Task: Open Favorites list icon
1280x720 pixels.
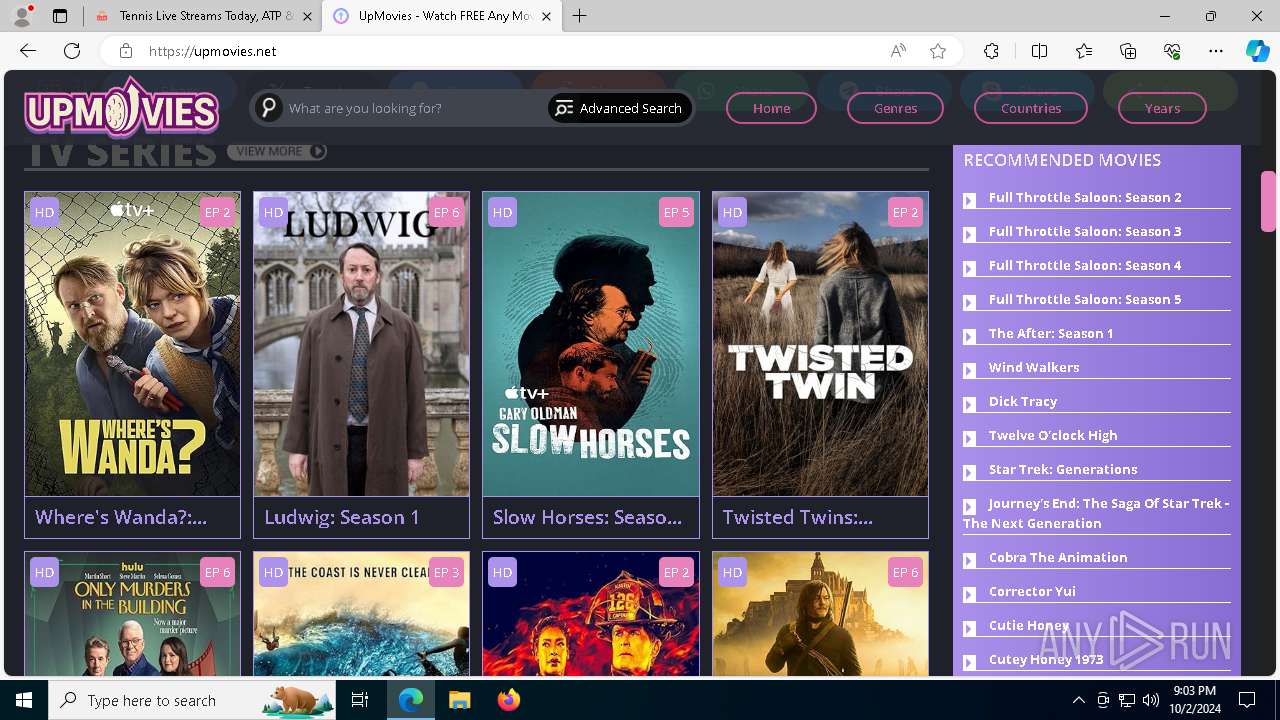Action: 1084,51
